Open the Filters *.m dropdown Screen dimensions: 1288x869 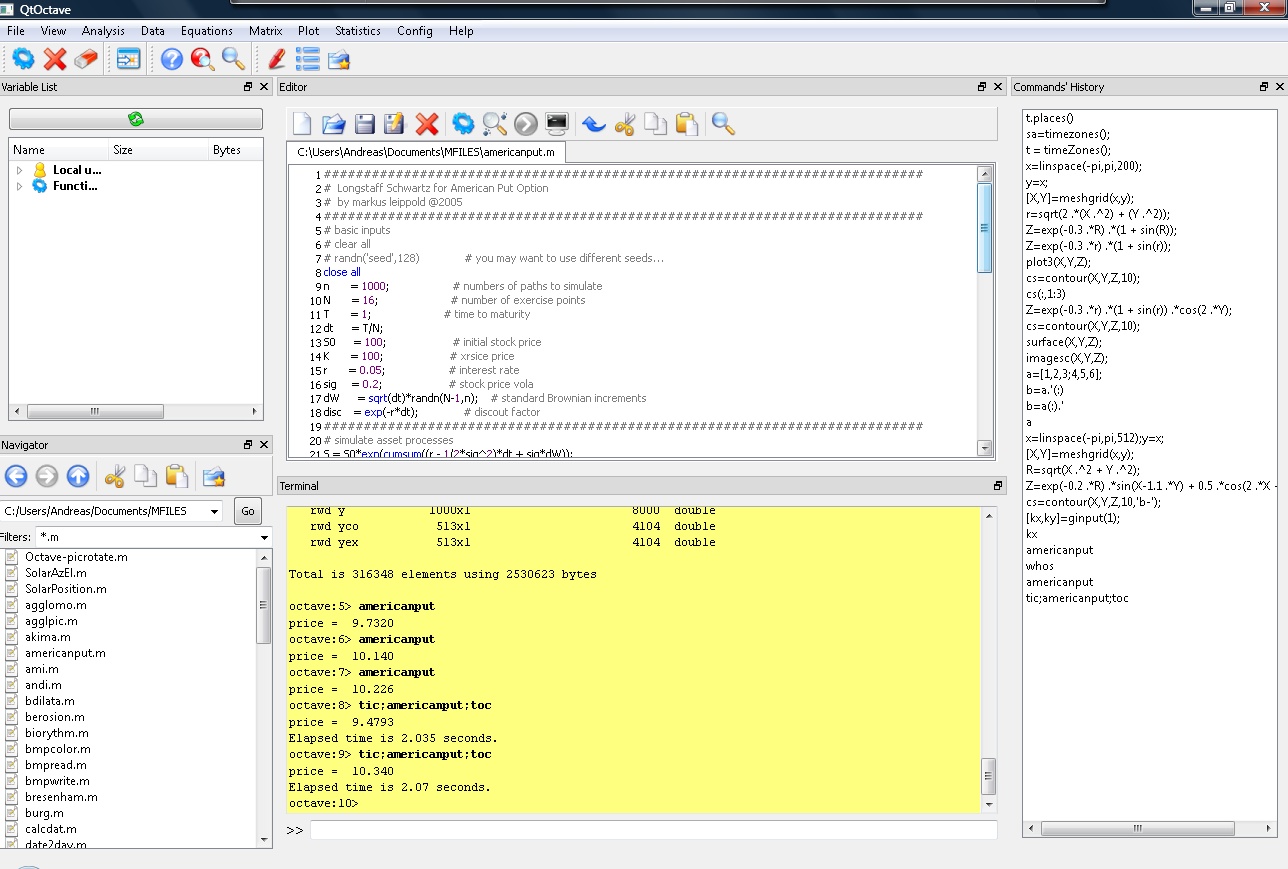pyautogui.click(x=264, y=538)
